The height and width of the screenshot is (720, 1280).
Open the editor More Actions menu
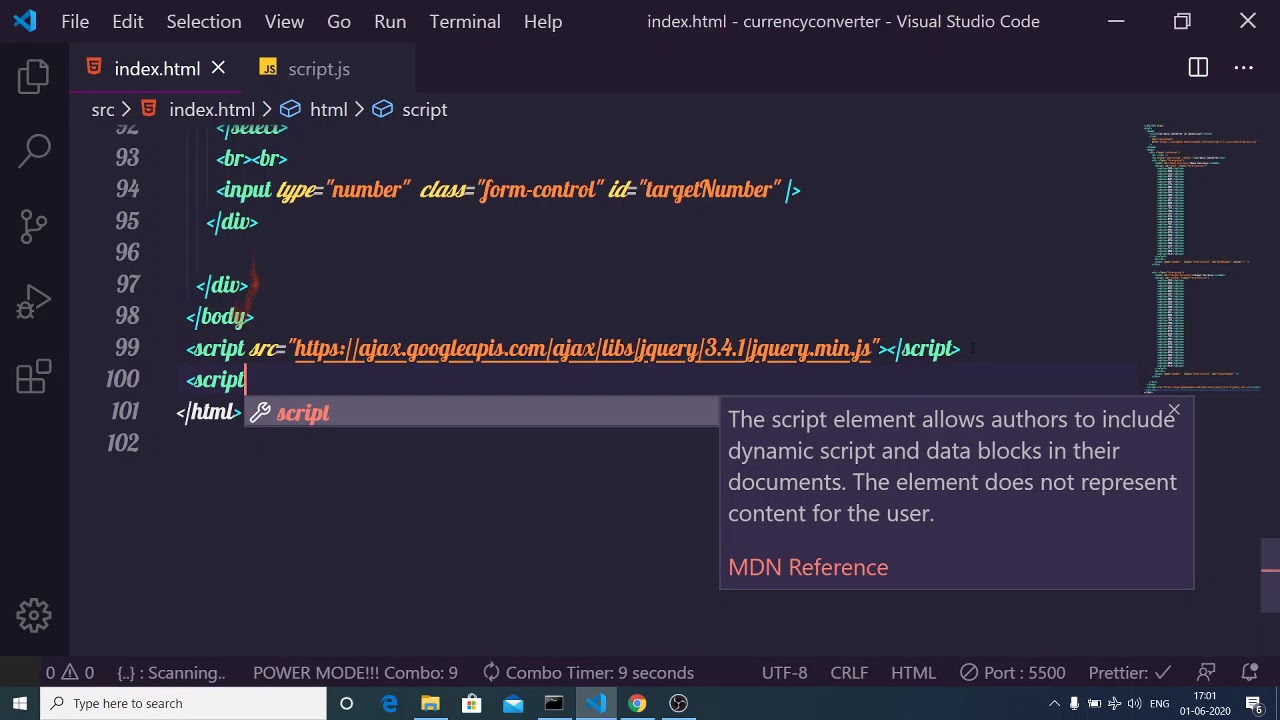click(x=1244, y=68)
